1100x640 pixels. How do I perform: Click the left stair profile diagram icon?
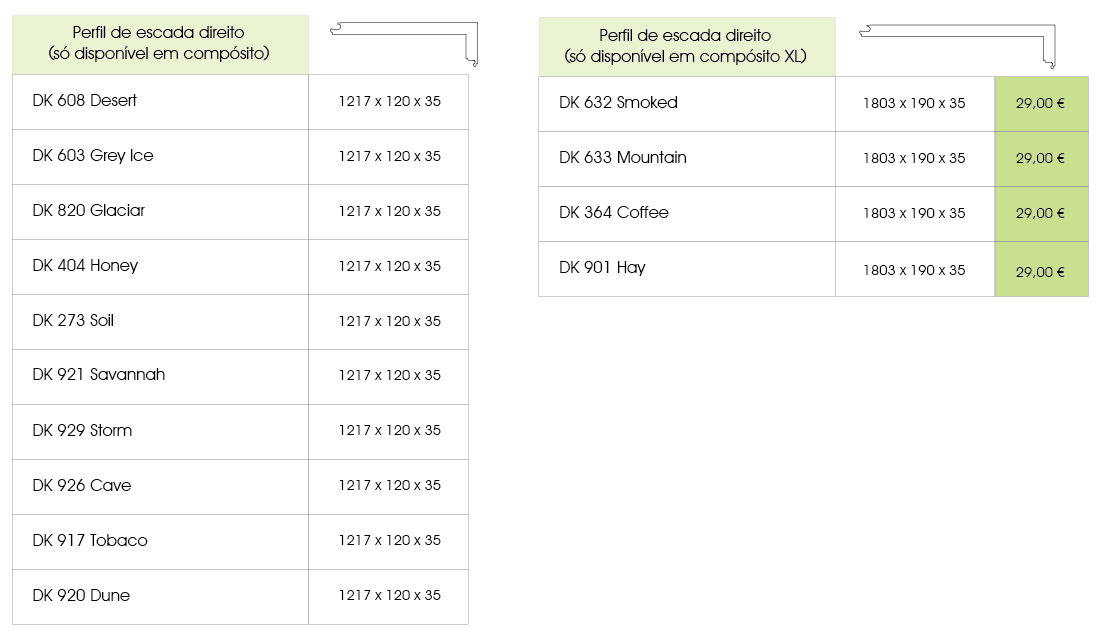point(404,42)
